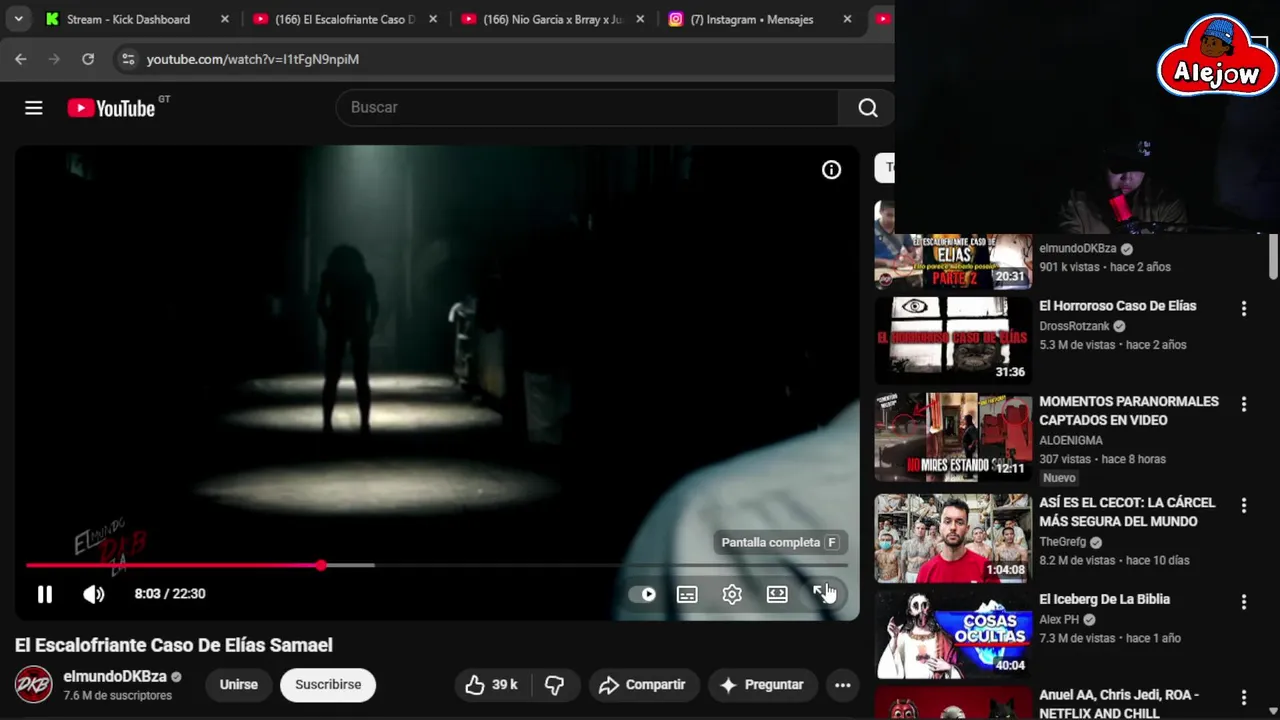
Task: Enter full screen mode icon
Action: pos(822,594)
